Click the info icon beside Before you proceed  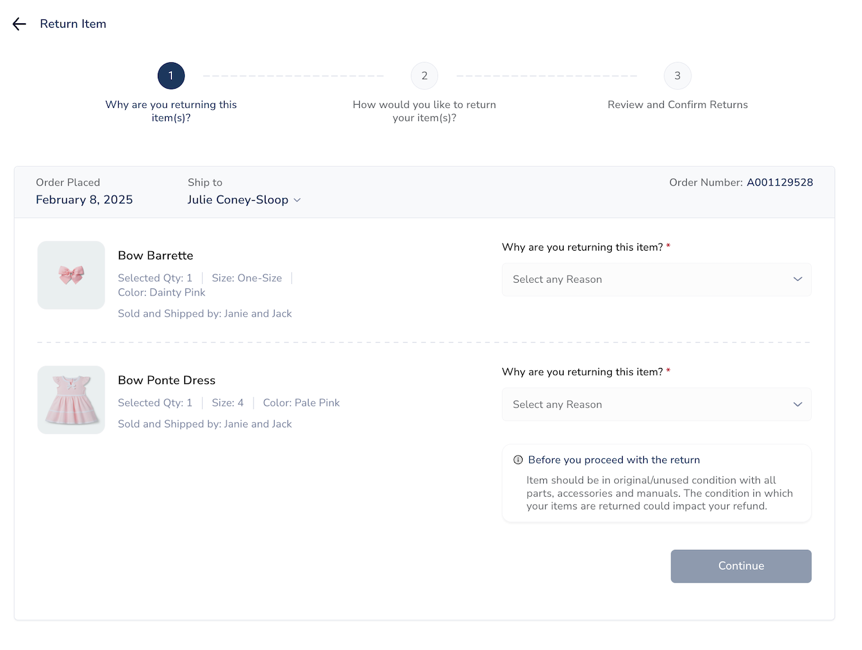tap(518, 460)
